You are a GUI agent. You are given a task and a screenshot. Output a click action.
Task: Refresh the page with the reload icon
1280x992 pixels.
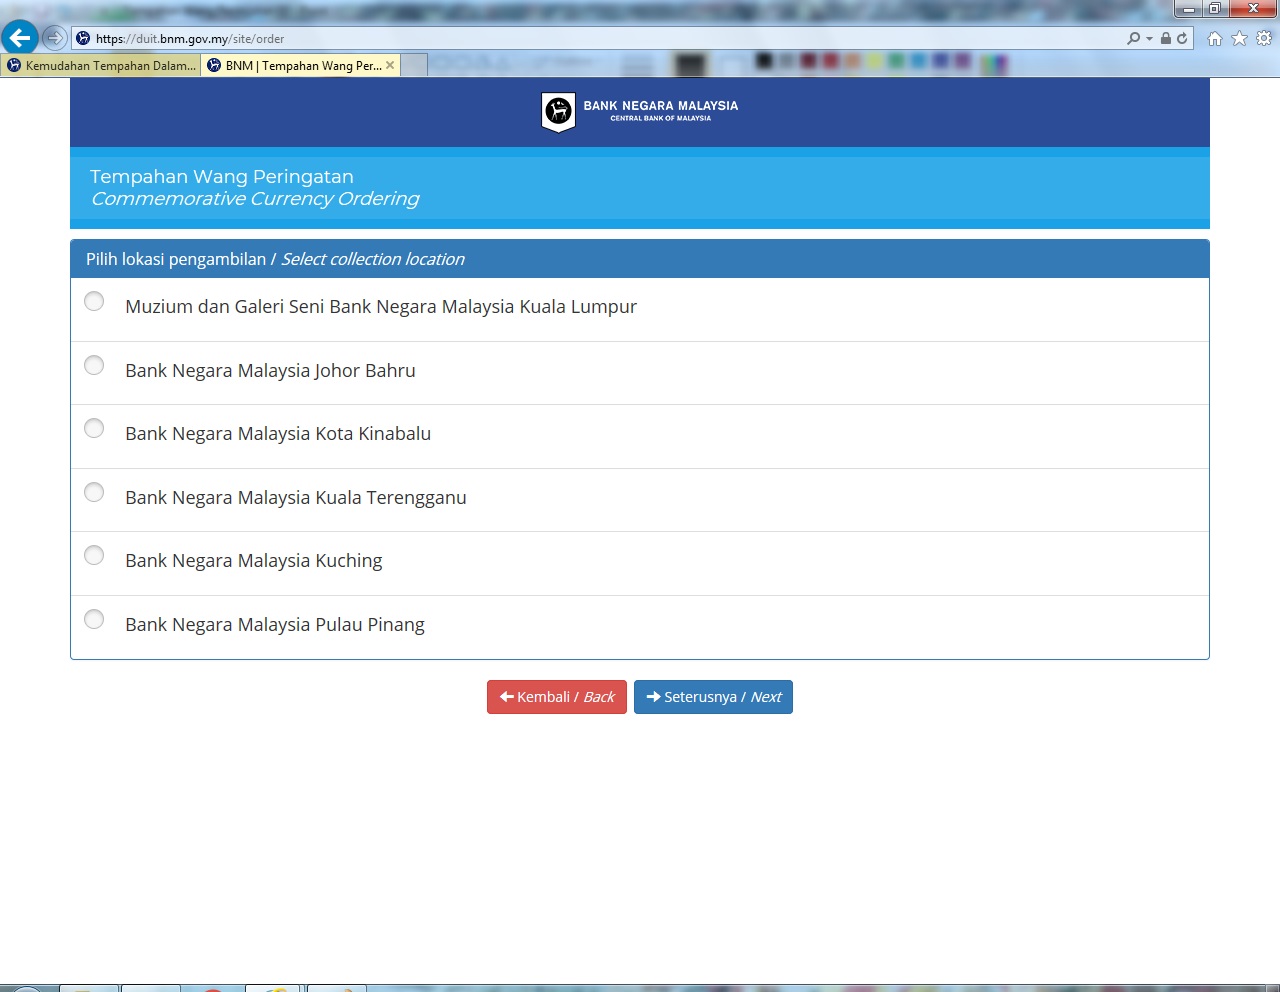(x=1182, y=38)
